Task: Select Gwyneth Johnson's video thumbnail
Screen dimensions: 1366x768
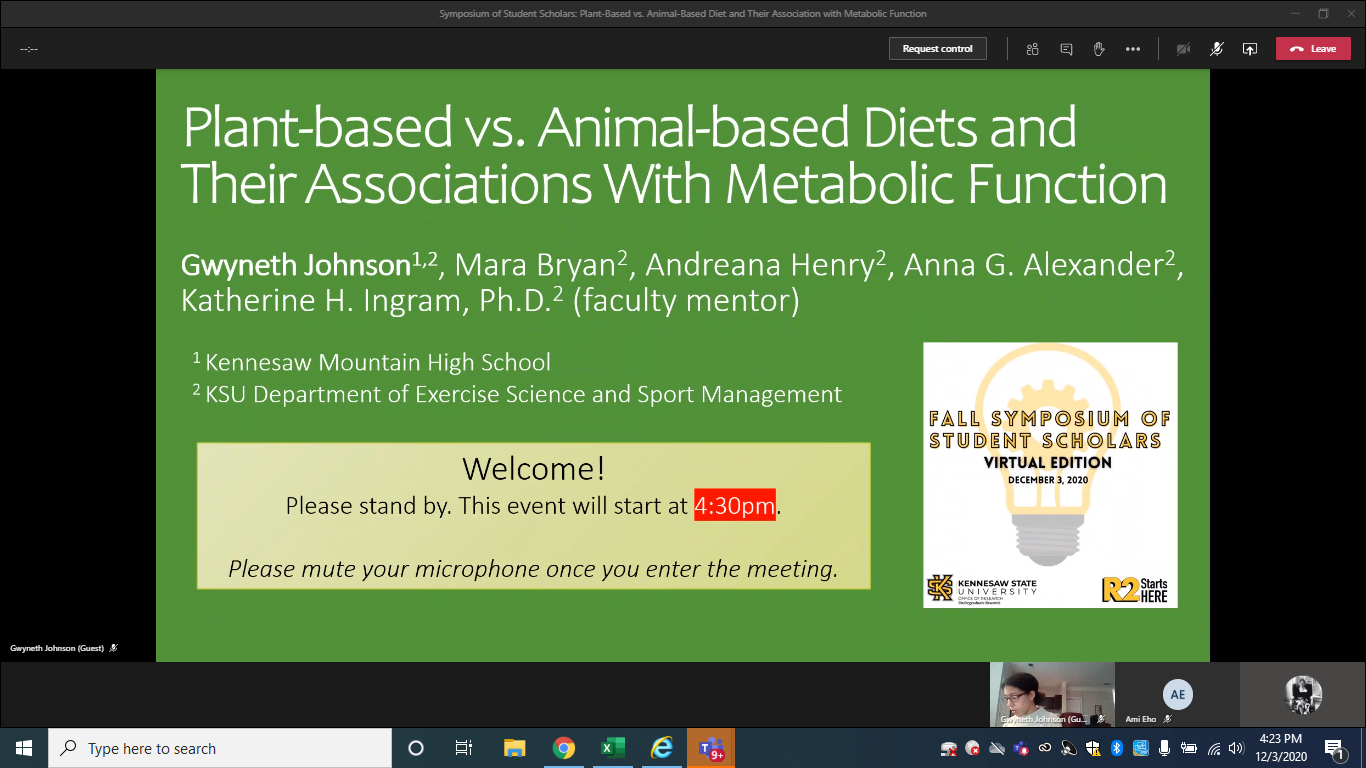Action: point(1051,694)
